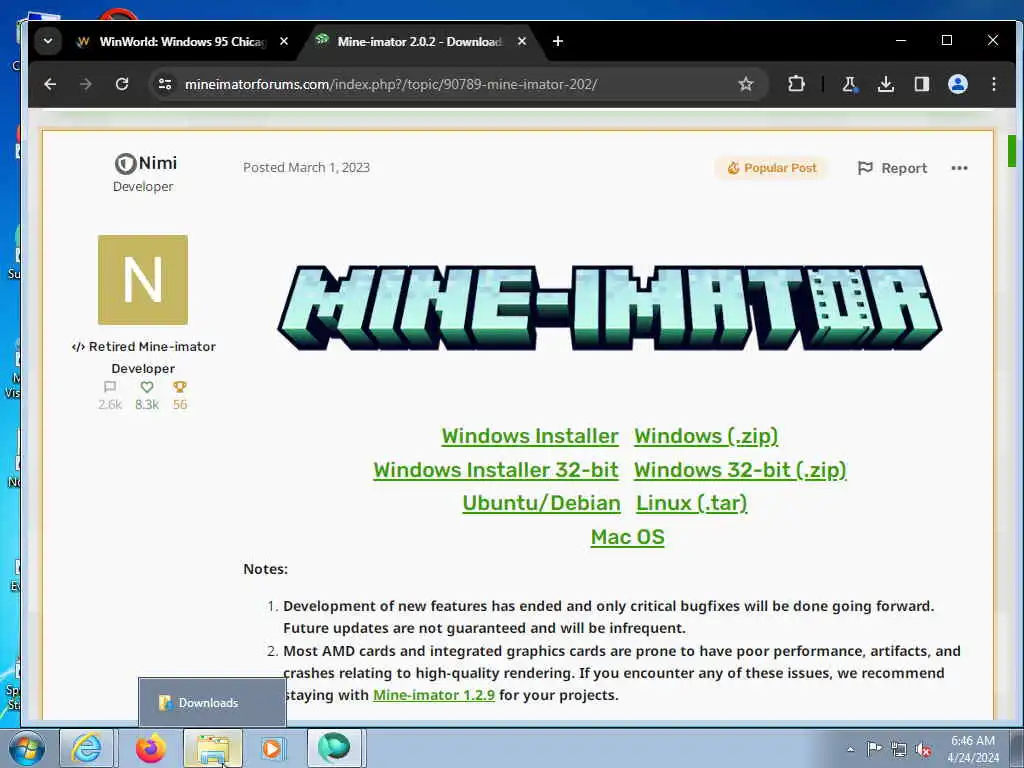Viewport: 1024px width, 768px height.
Task: Download the Linux (.tar) link
Action: pyautogui.click(x=692, y=504)
